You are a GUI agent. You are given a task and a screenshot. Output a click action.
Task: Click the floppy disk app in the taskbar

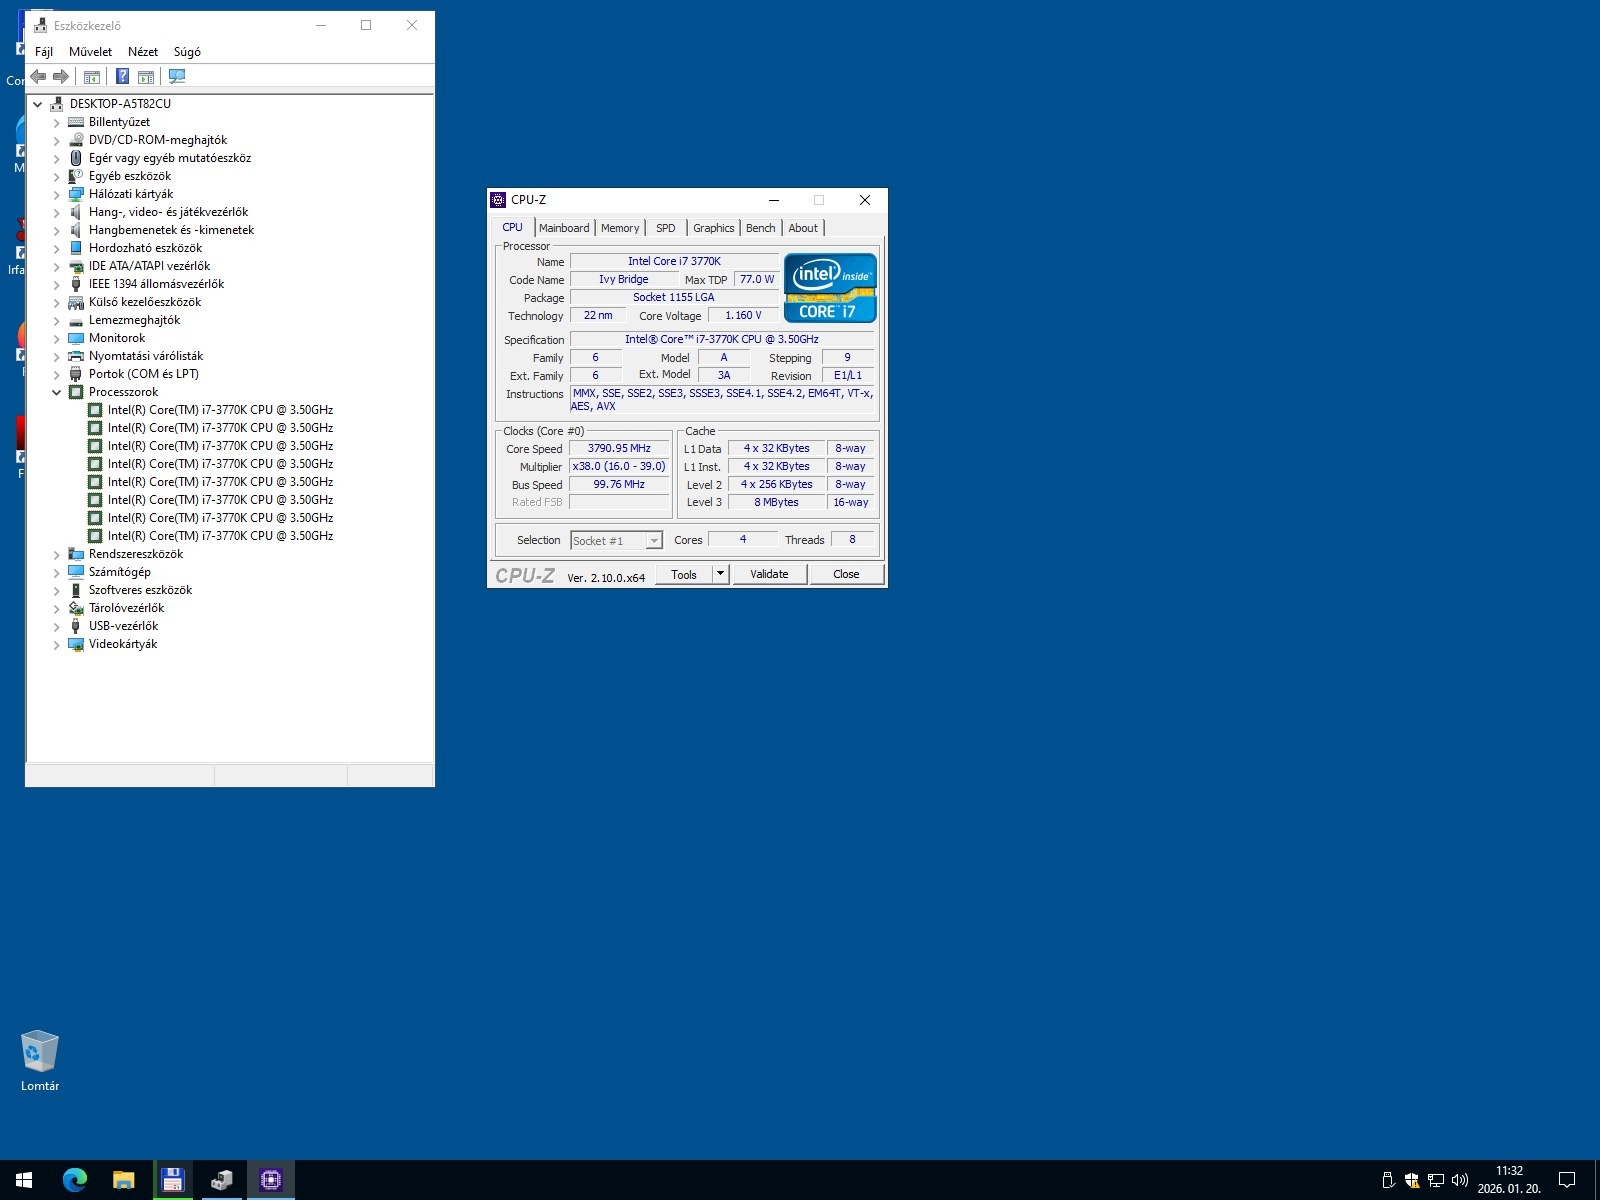tap(172, 1180)
